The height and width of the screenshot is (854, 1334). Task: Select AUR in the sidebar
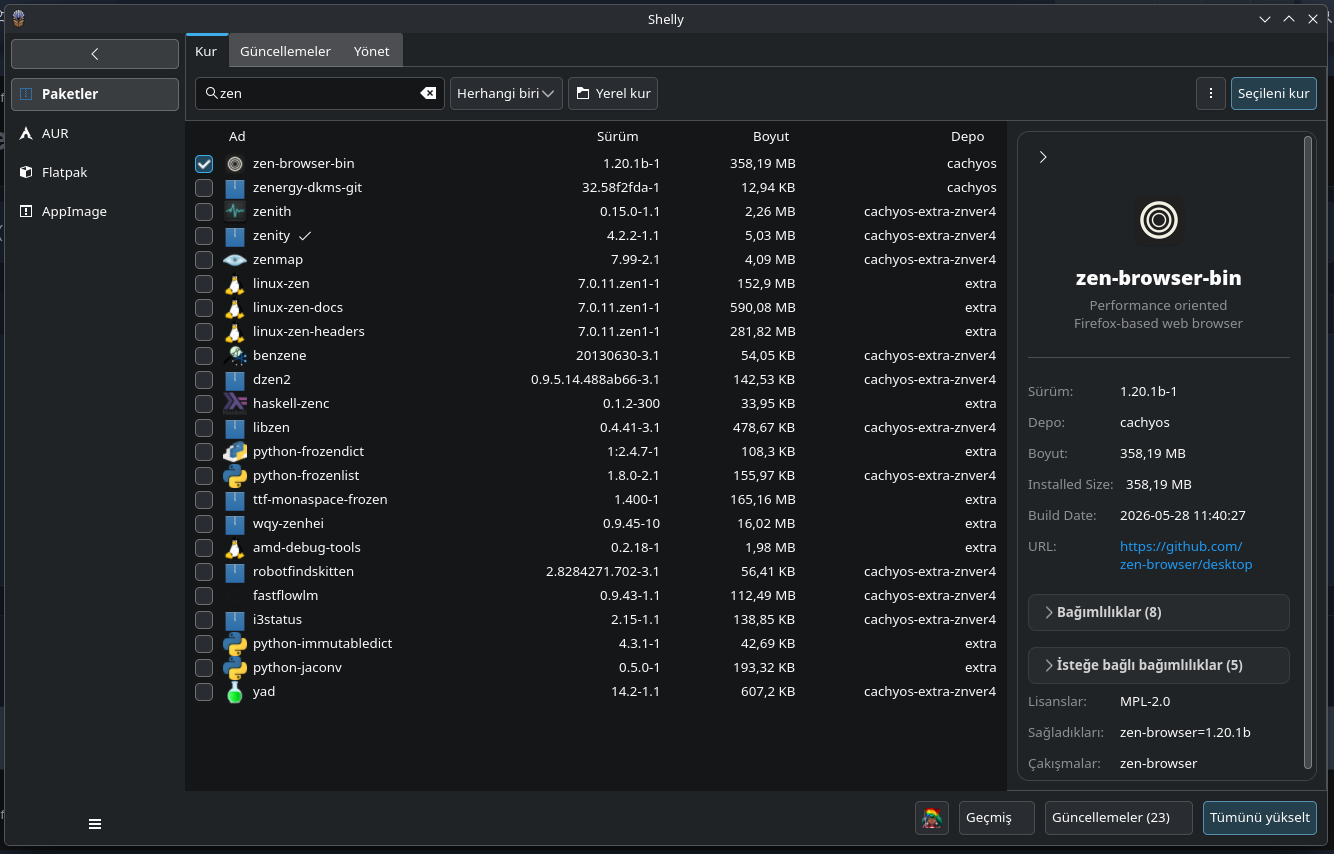tap(95, 133)
